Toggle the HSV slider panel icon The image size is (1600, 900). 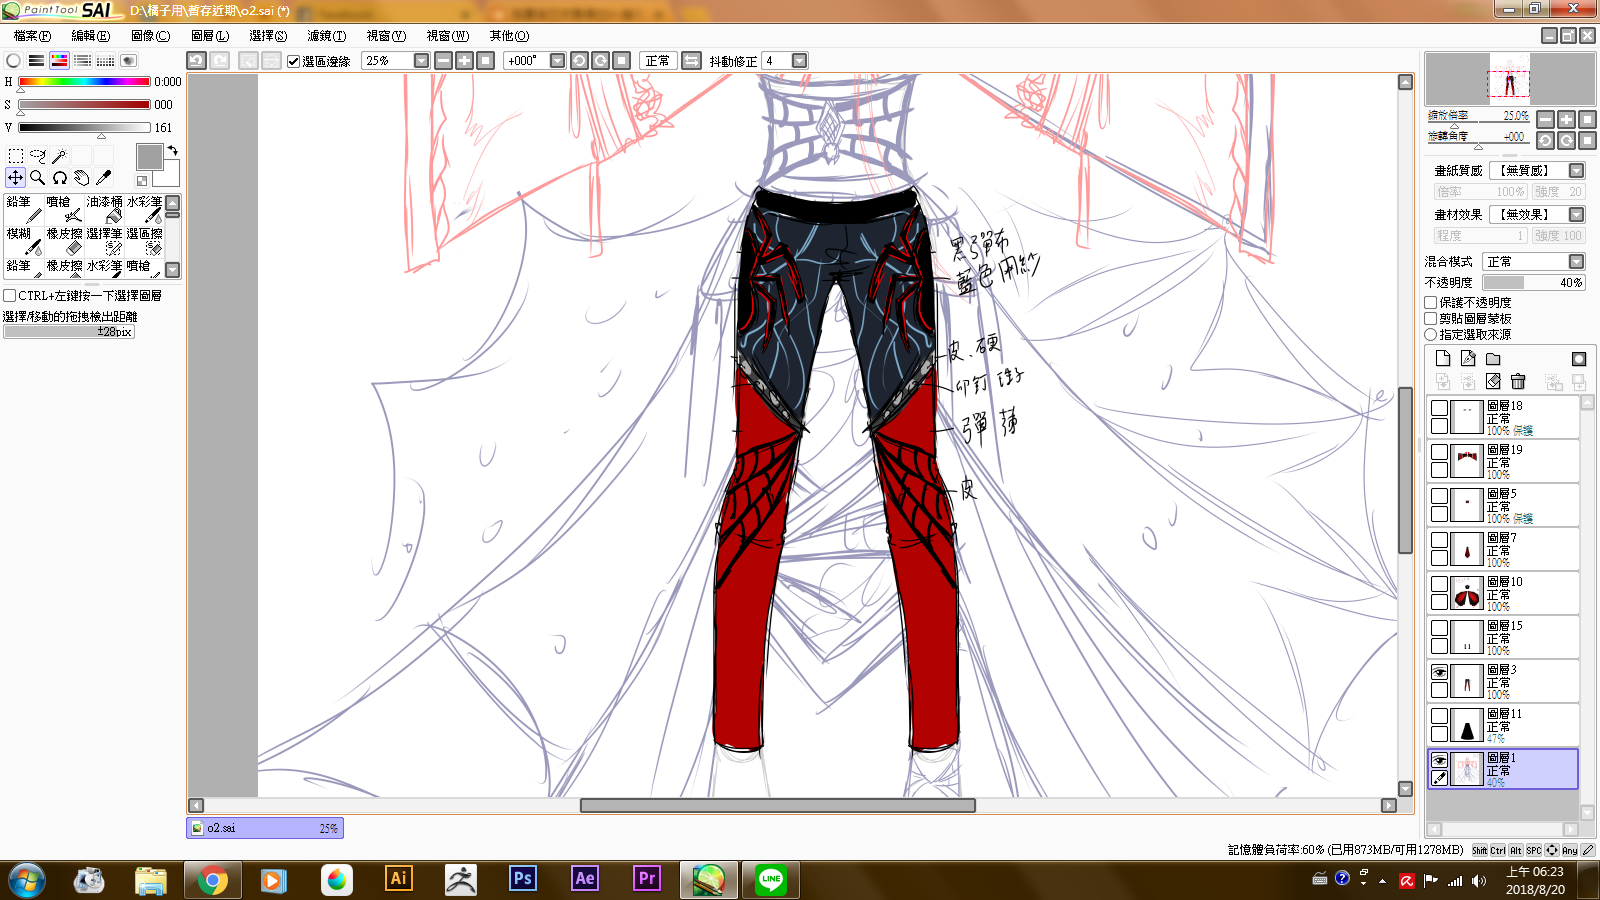point(59,61)
